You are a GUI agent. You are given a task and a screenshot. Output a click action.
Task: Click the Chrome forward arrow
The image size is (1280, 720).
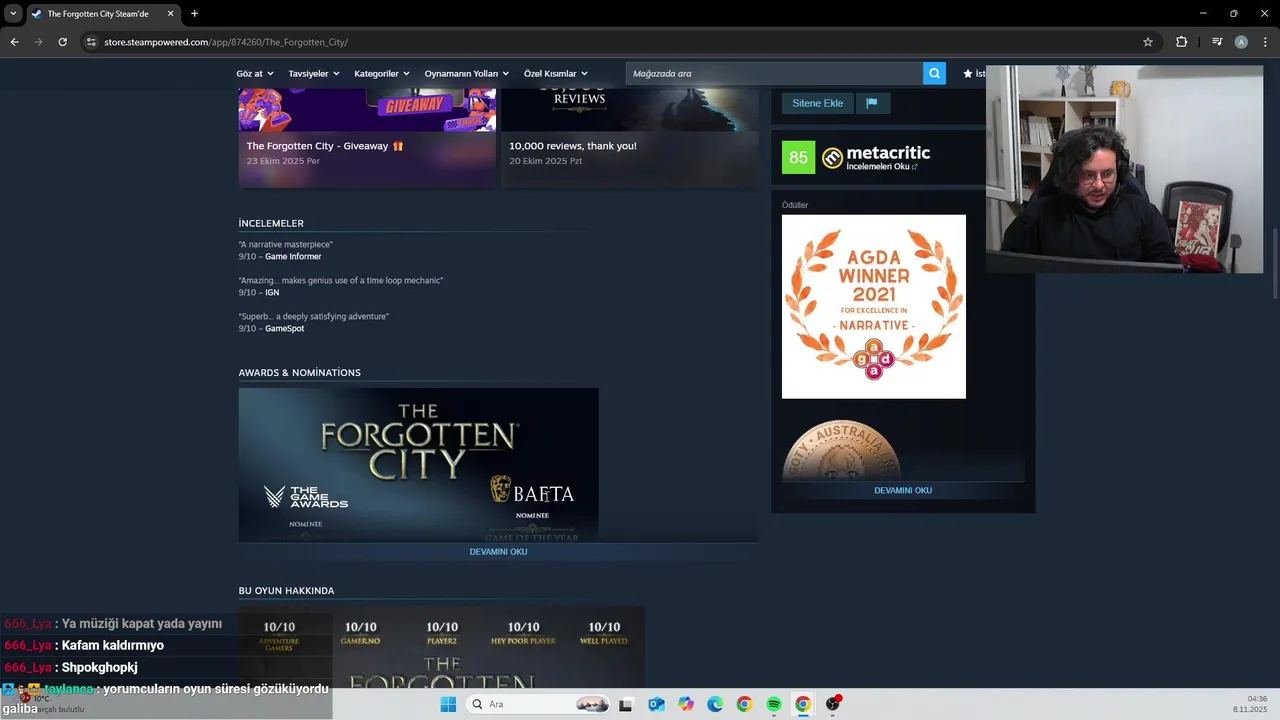coord(39,42)
